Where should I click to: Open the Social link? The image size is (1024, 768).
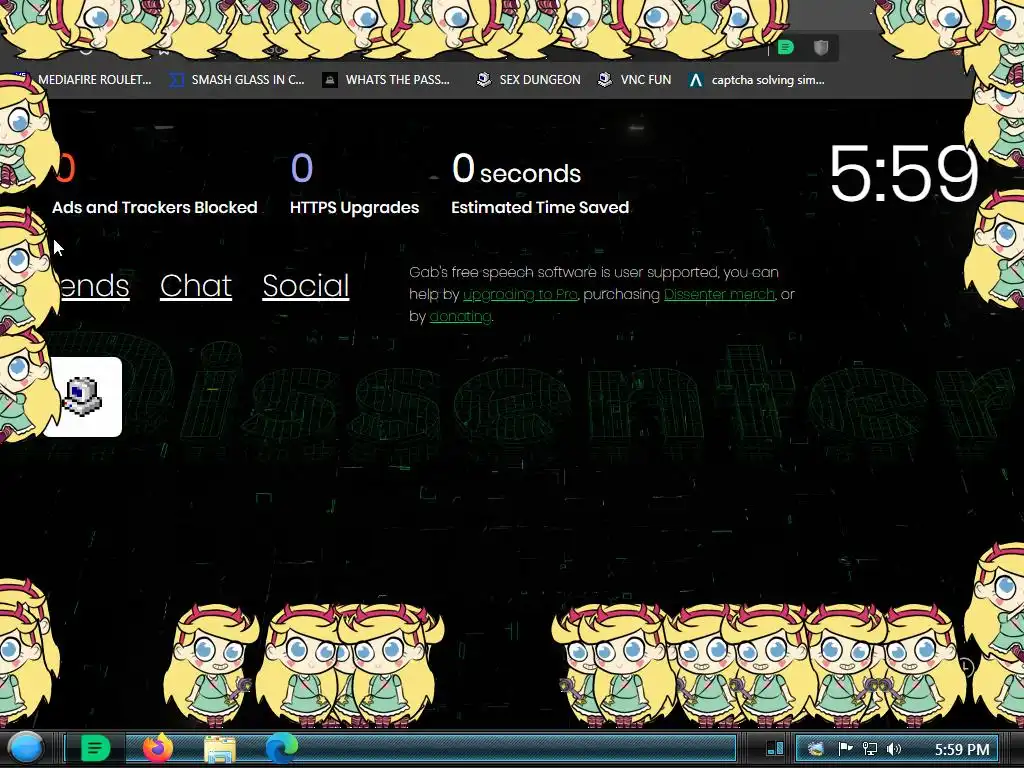click(x=306, y=286)
